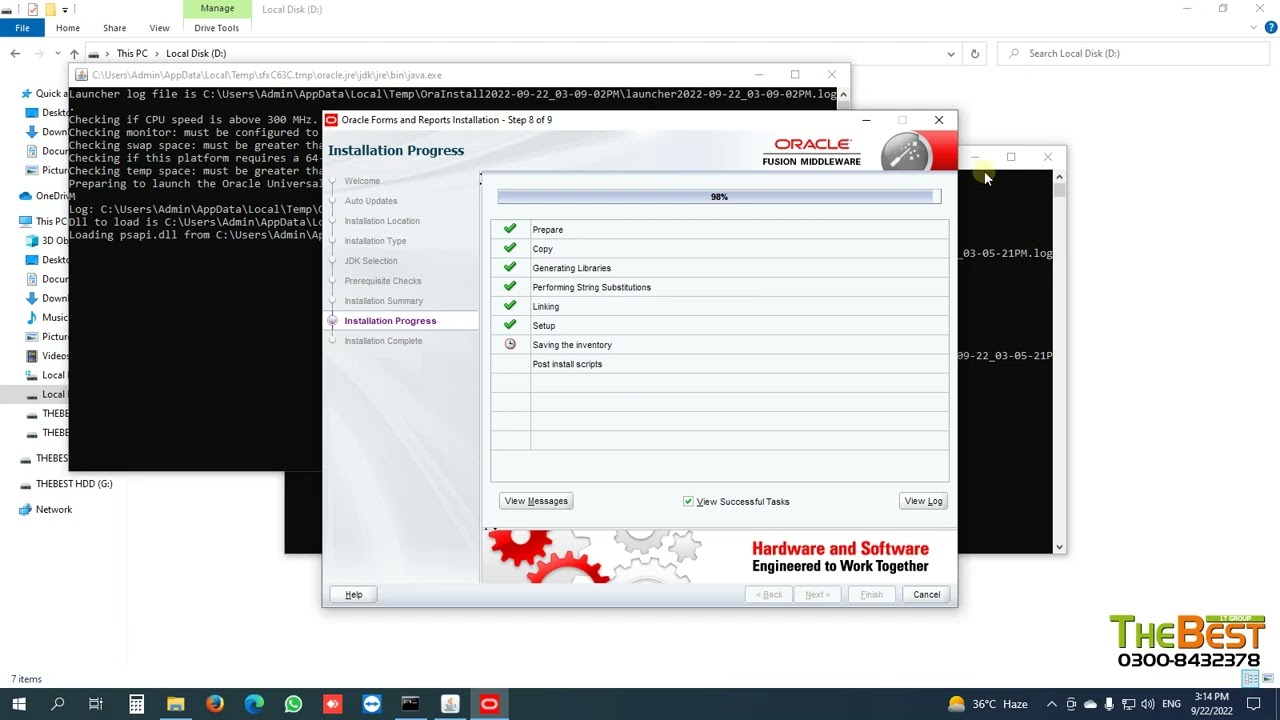Open WhatsApp from the taskbar
Screen dimensions: 1280x720
pos(293,704)
